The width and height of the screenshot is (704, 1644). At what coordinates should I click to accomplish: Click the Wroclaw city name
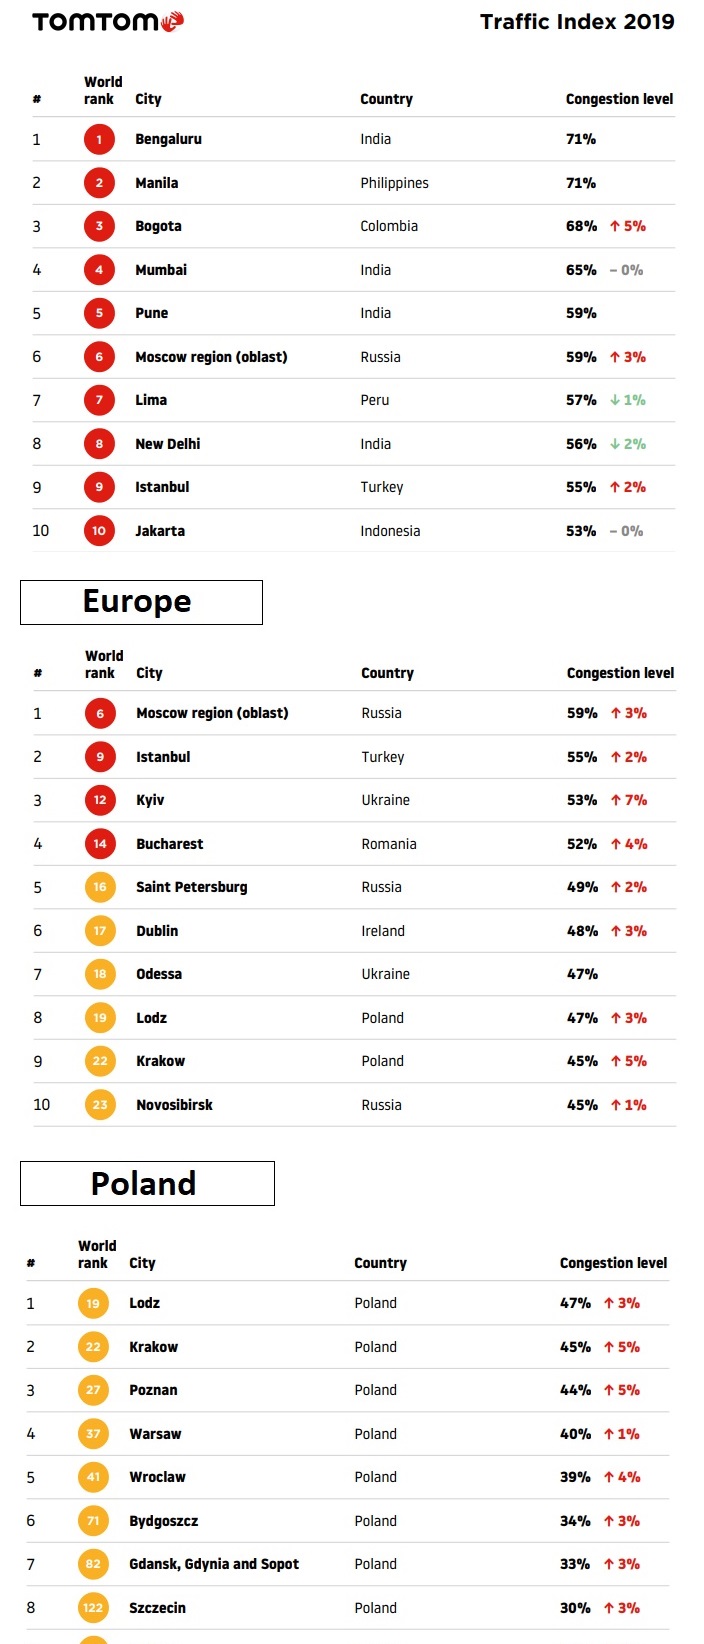157,1477
